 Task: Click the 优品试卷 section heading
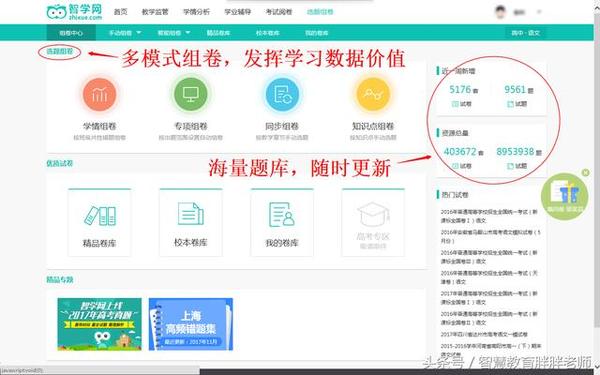coord(60,163)
